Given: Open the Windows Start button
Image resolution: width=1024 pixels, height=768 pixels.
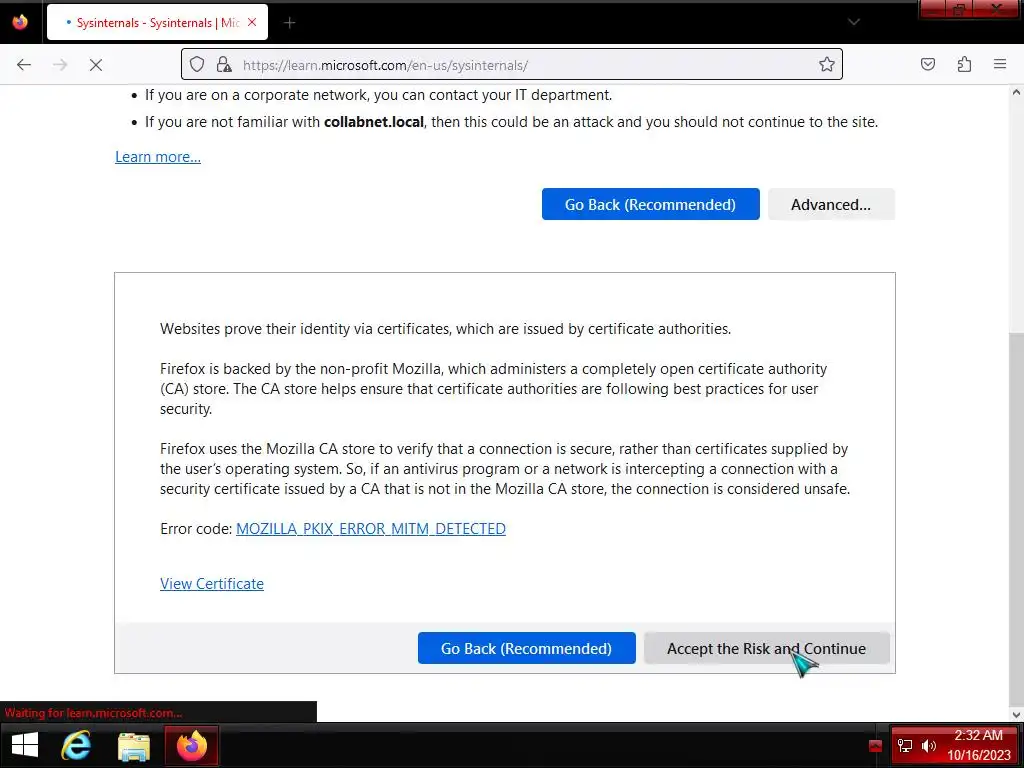Looking at the screenshot, I should tap(25, 745).
